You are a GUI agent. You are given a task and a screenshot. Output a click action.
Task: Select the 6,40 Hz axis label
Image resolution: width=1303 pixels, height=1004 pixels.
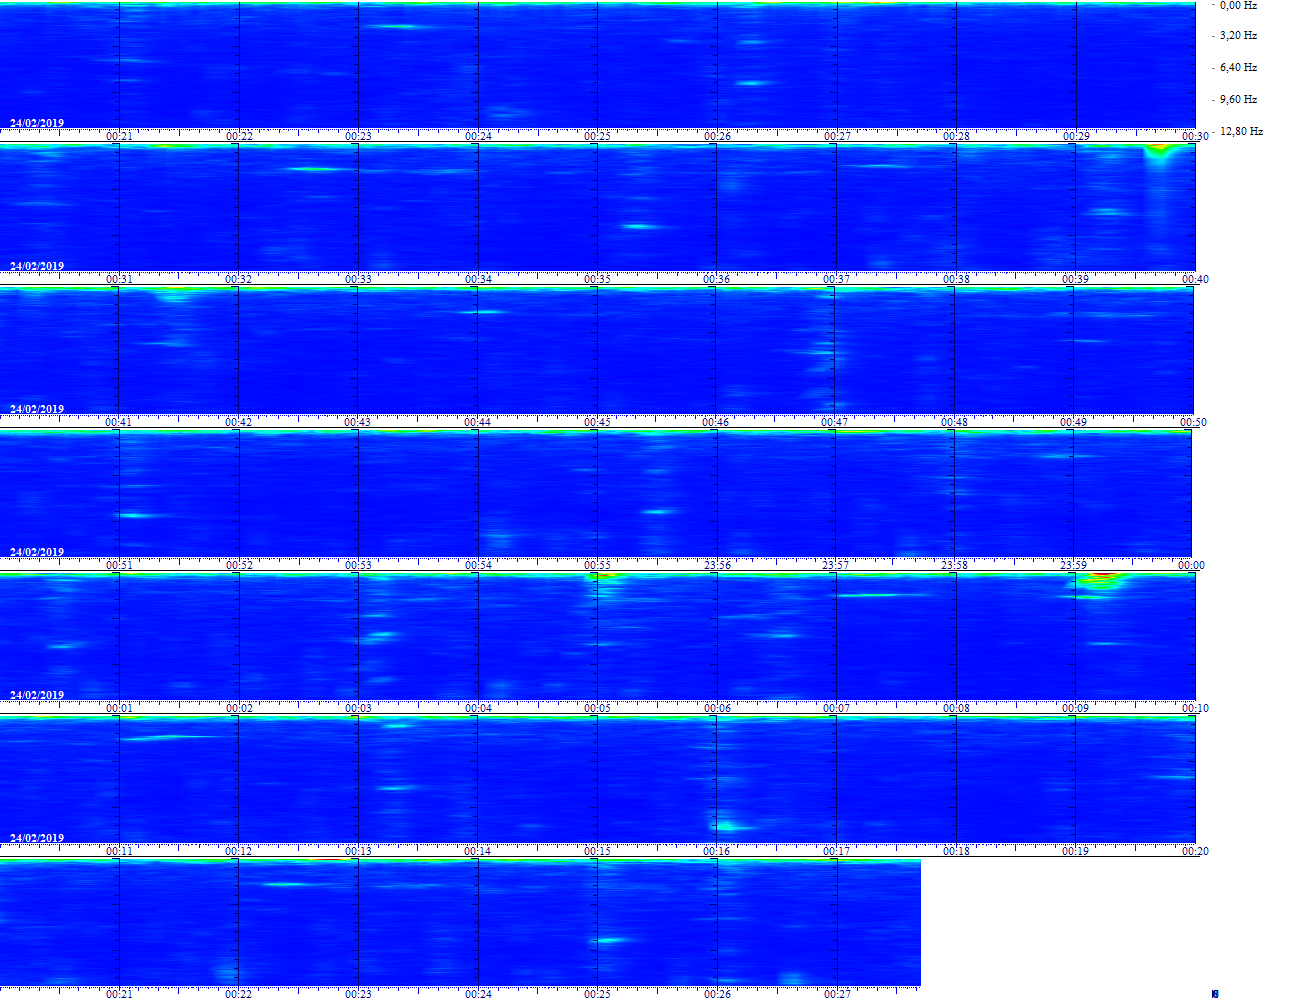coord(1238,67)
